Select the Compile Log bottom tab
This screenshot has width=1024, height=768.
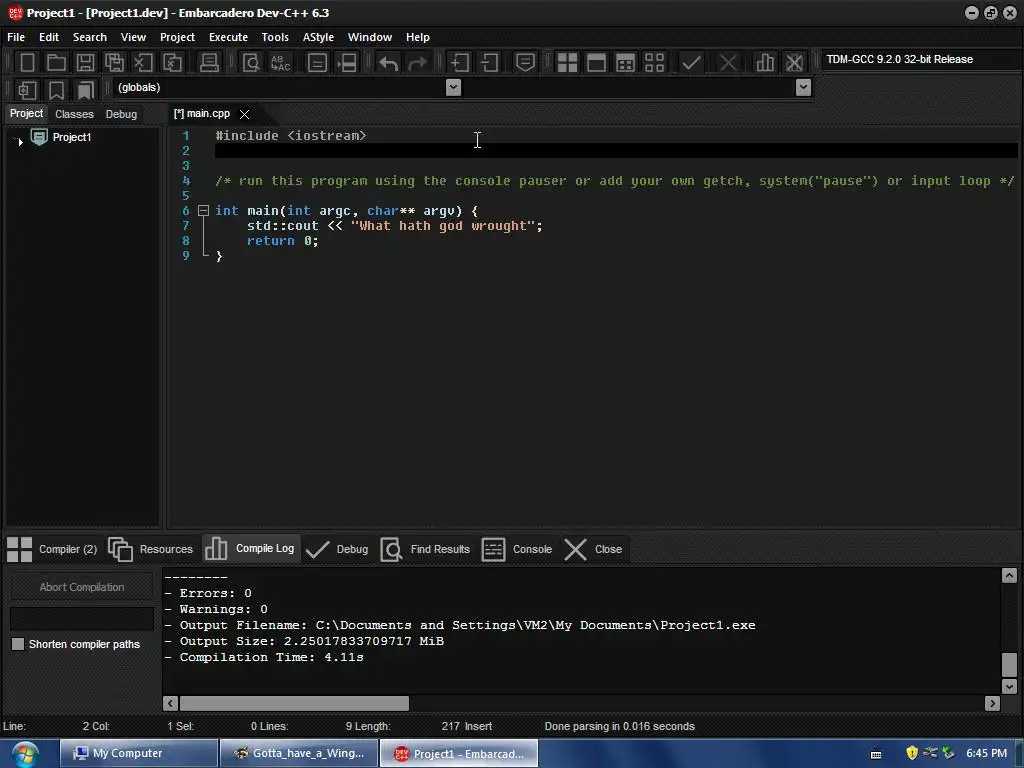click(251, 549)
